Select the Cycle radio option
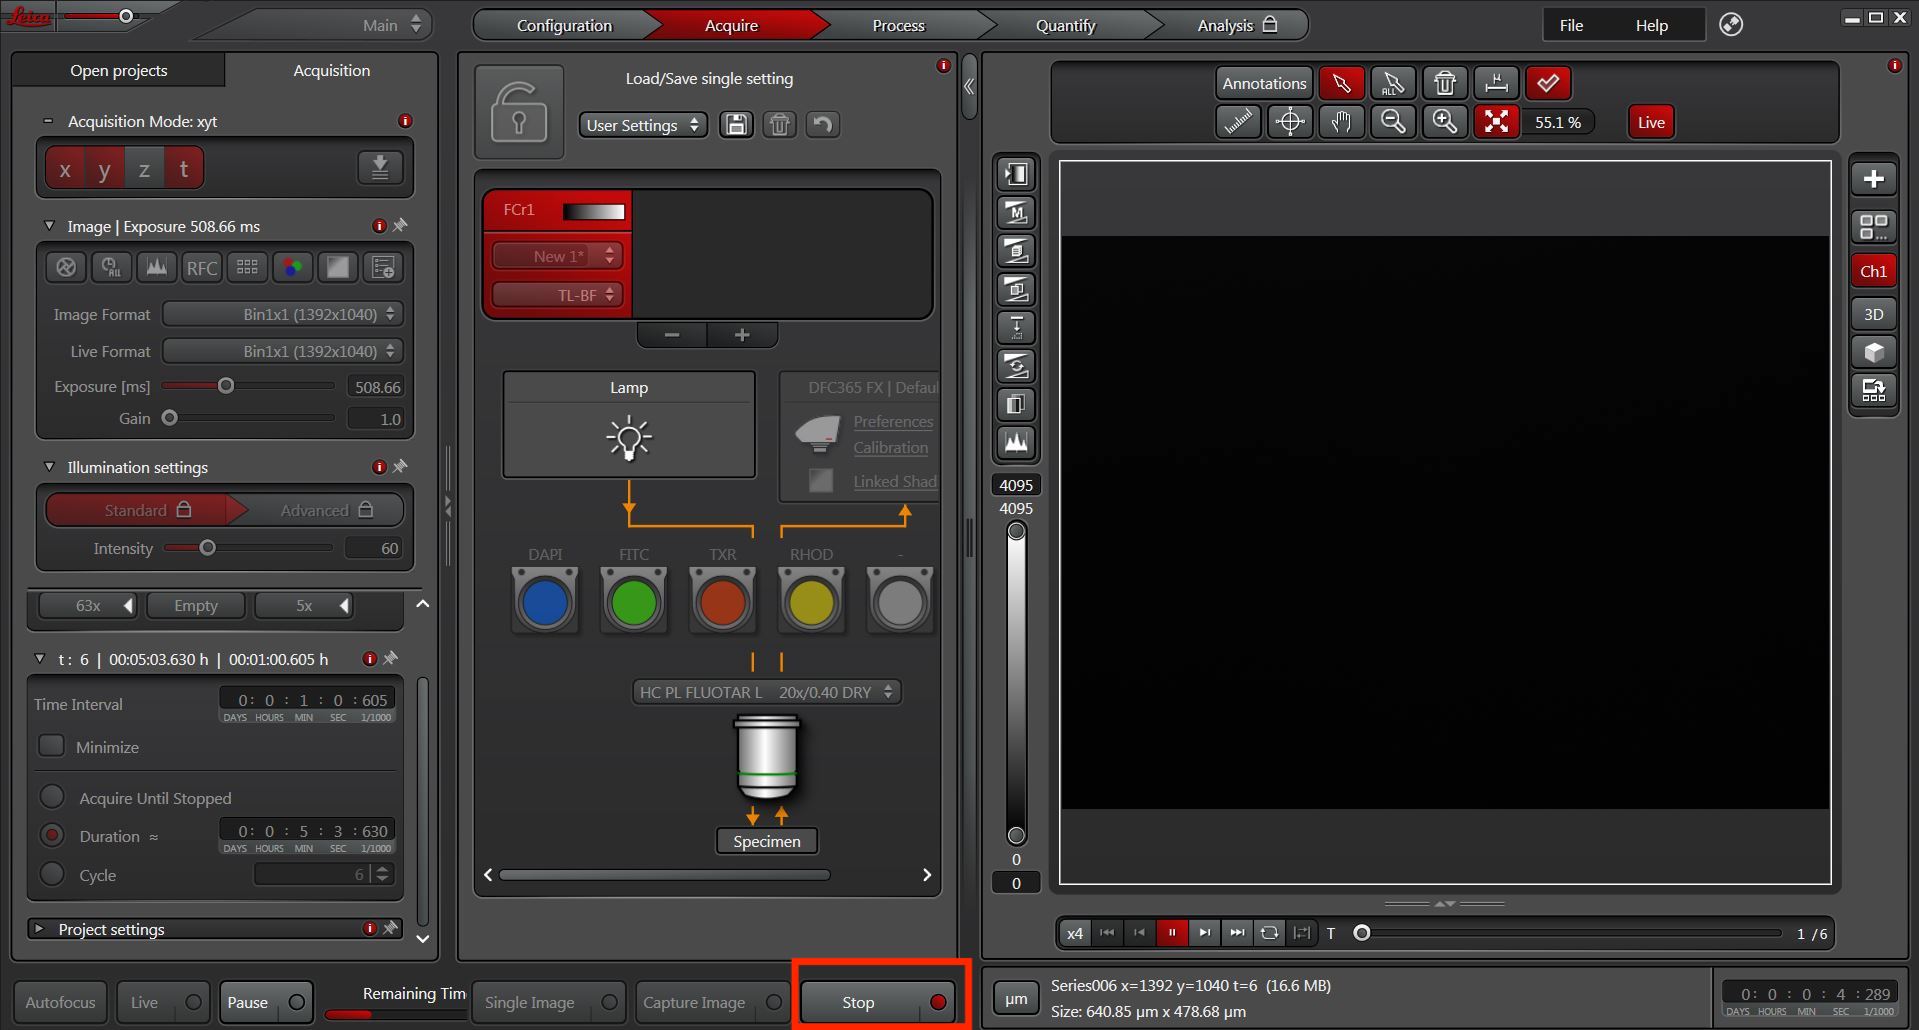The width and height of the screenshot is (1919, 1030). click(x=52, y=874)
